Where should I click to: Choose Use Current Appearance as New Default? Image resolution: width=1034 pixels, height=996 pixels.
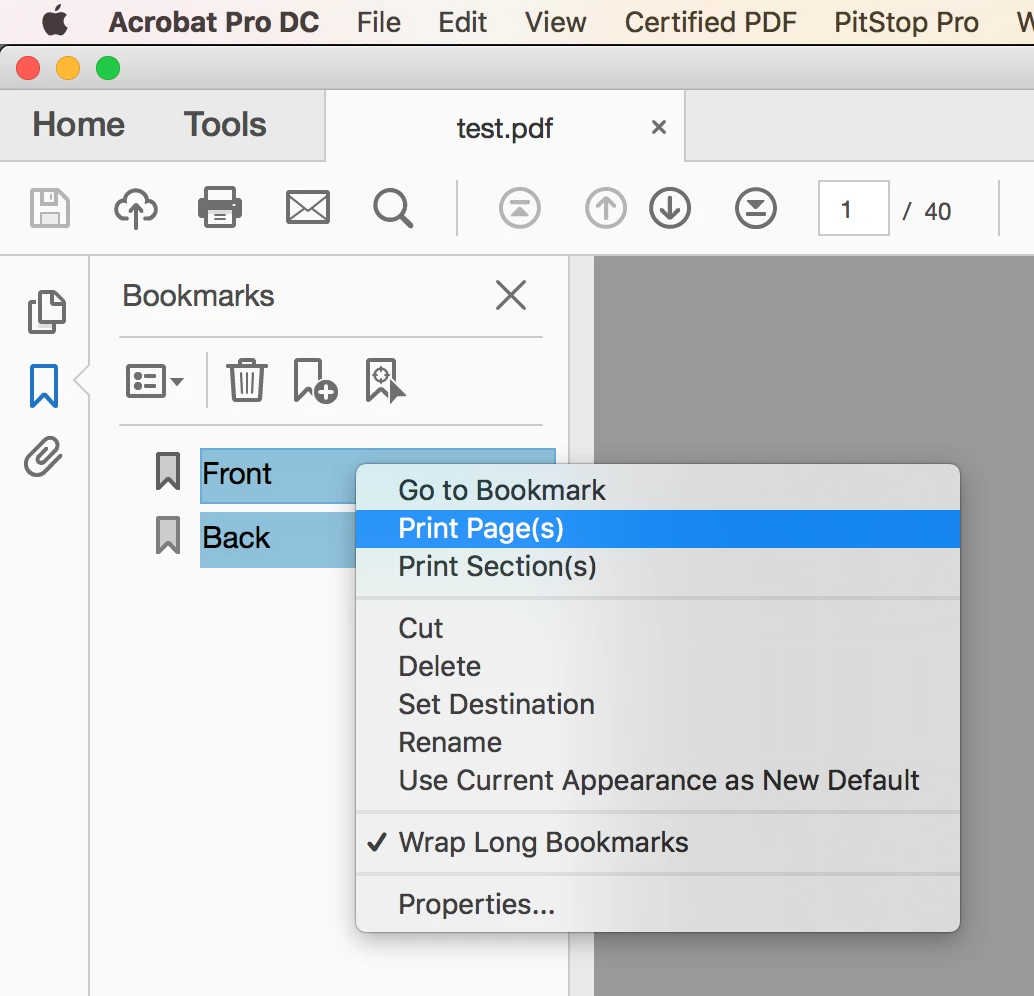pyautogui.click(x=657, y=780)
